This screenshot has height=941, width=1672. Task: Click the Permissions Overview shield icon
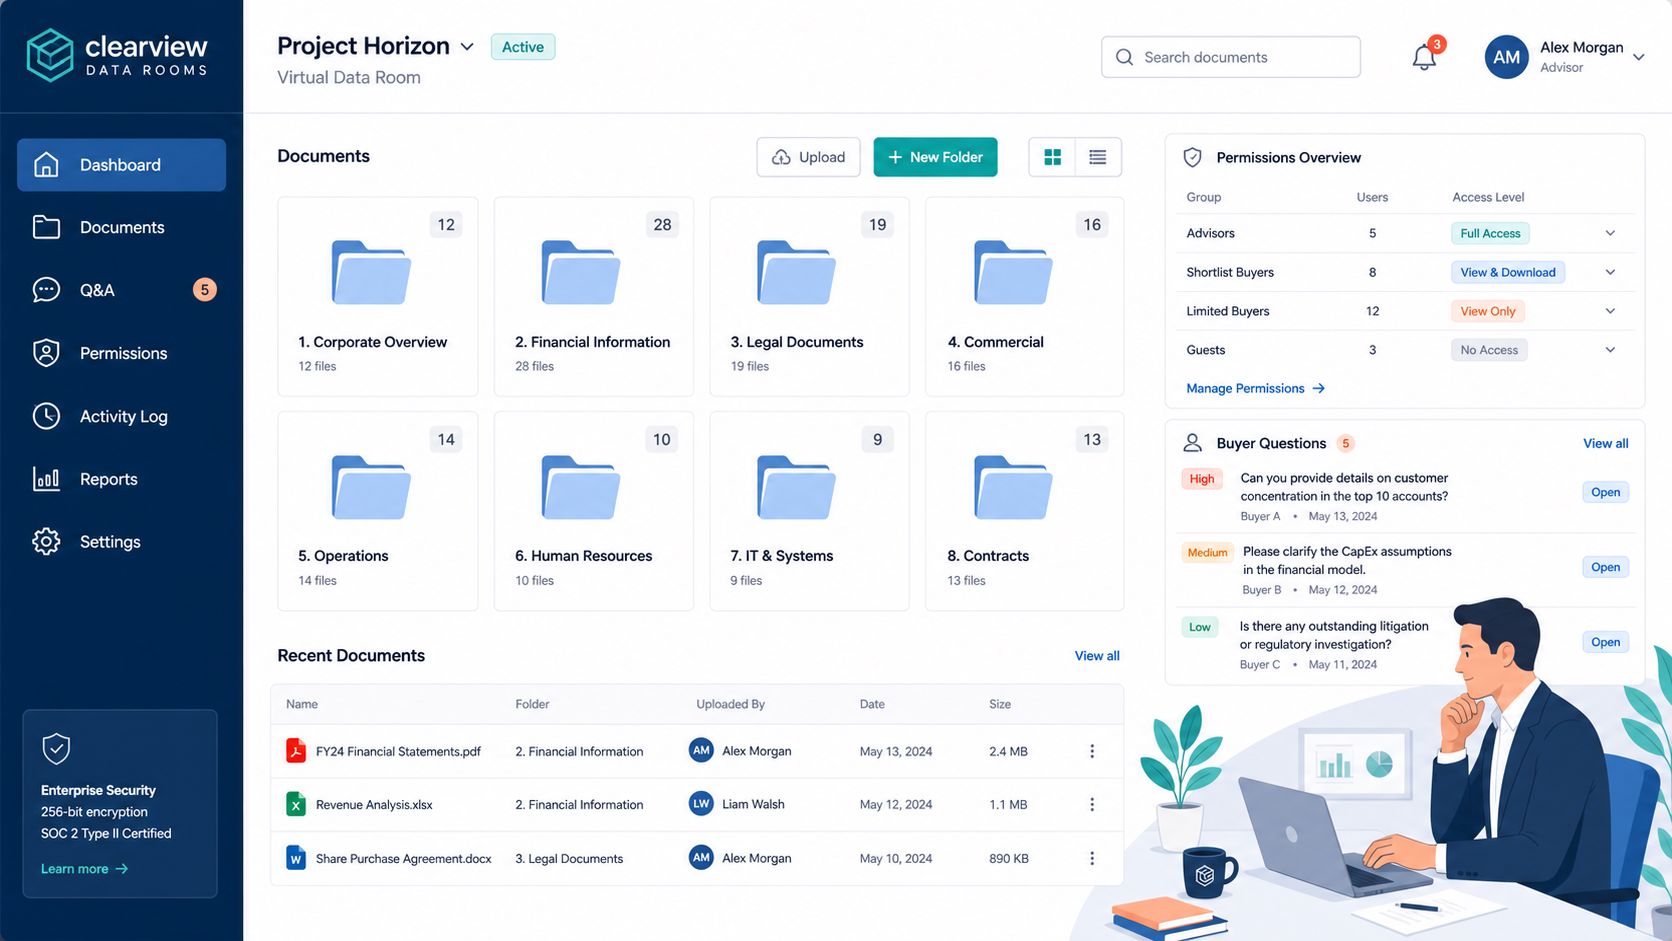click(1192, 157)
